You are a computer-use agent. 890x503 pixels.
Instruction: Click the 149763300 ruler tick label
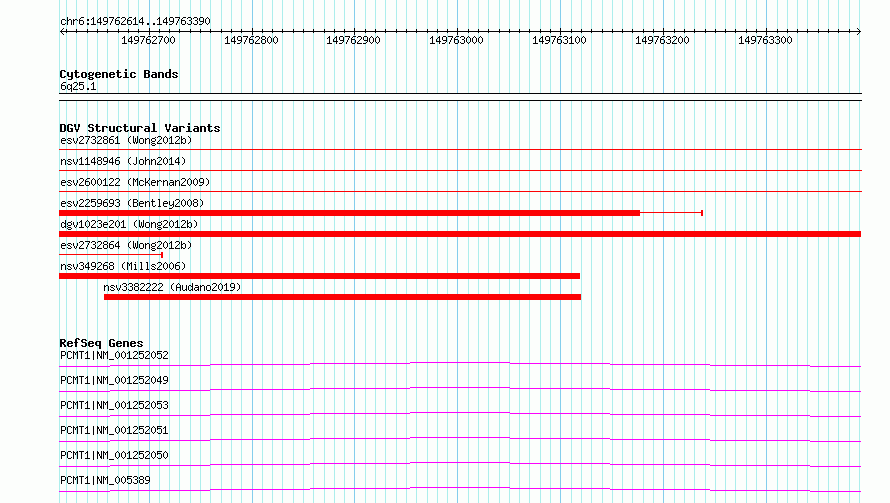pos(765,40)
